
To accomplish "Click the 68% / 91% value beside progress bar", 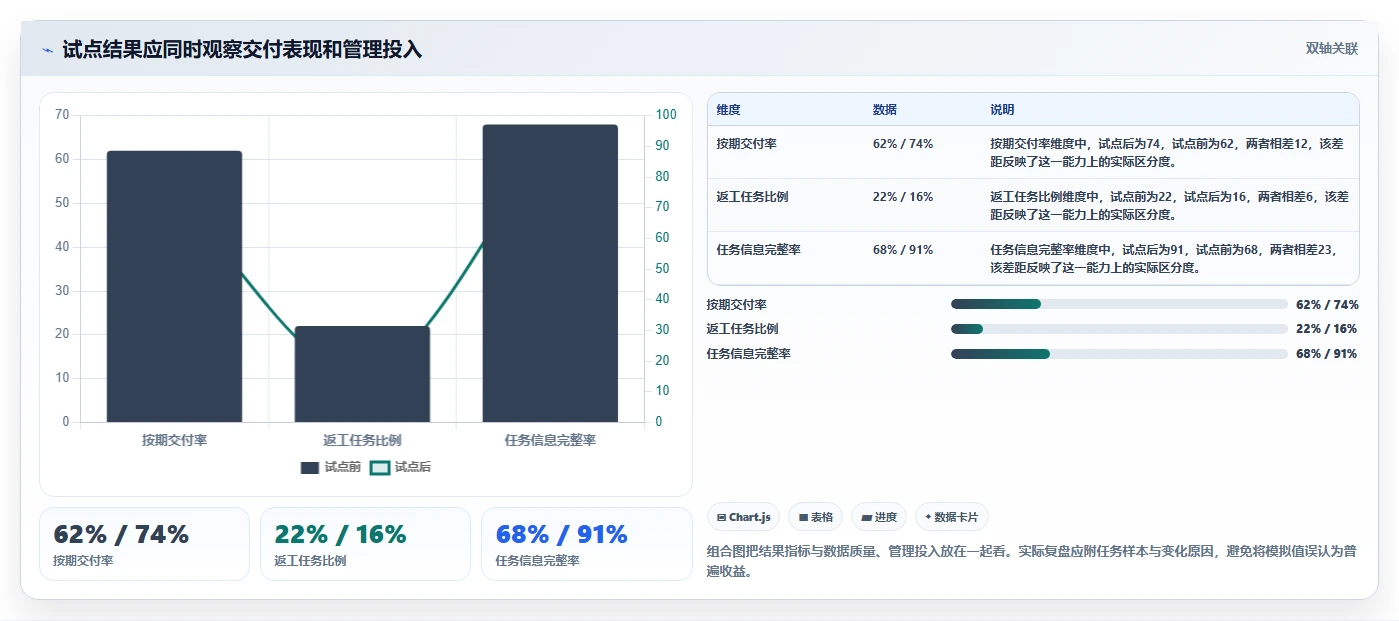I will coord(1327,354).
